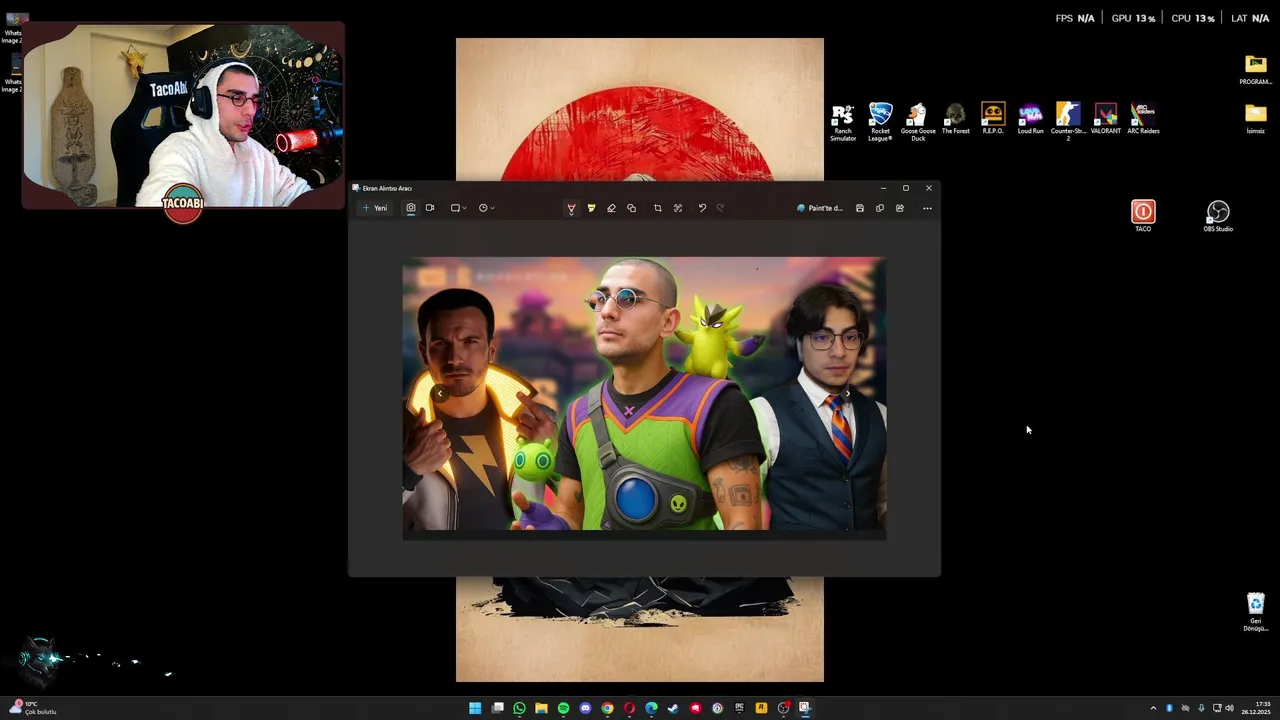Click the Snipping Tool taskbar icon

[805, 708]
